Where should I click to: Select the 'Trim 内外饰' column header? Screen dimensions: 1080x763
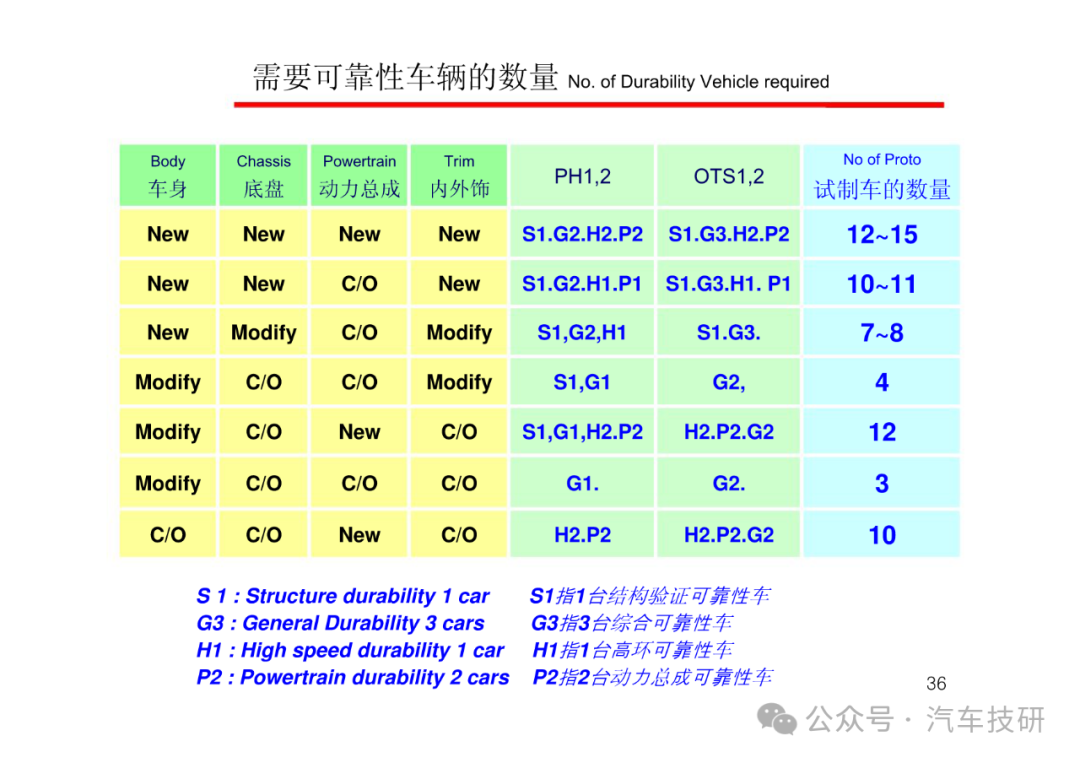point(459,175)
